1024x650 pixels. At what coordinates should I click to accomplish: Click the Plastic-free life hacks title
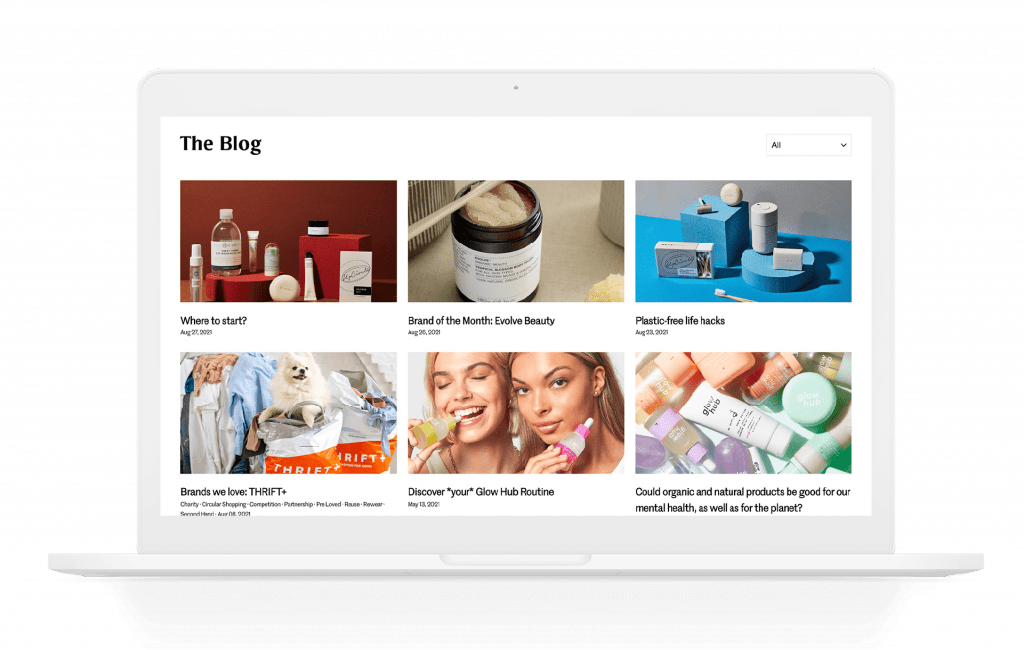(680, 321)
